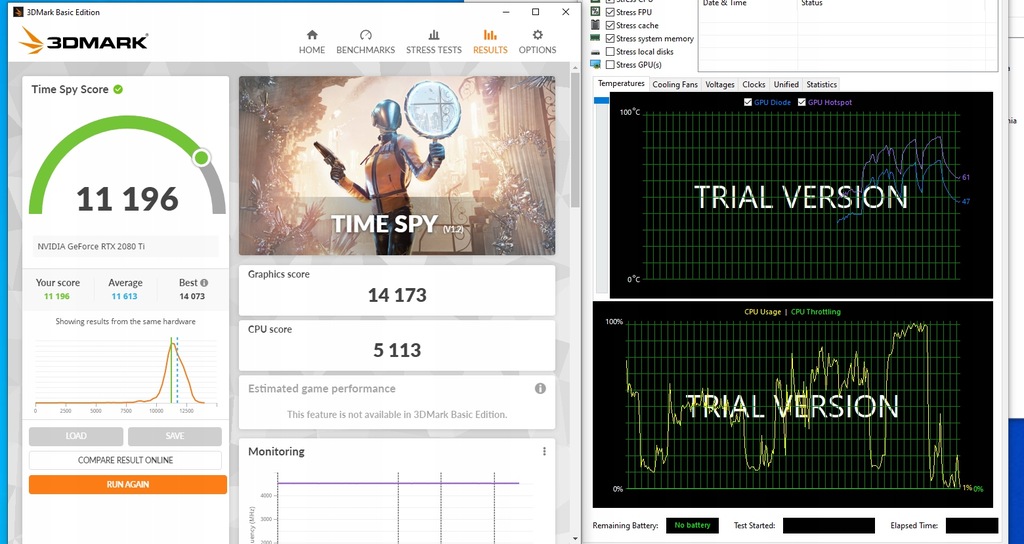
Task: Open the Benchmarks section
Action: (x=366, y=42)
